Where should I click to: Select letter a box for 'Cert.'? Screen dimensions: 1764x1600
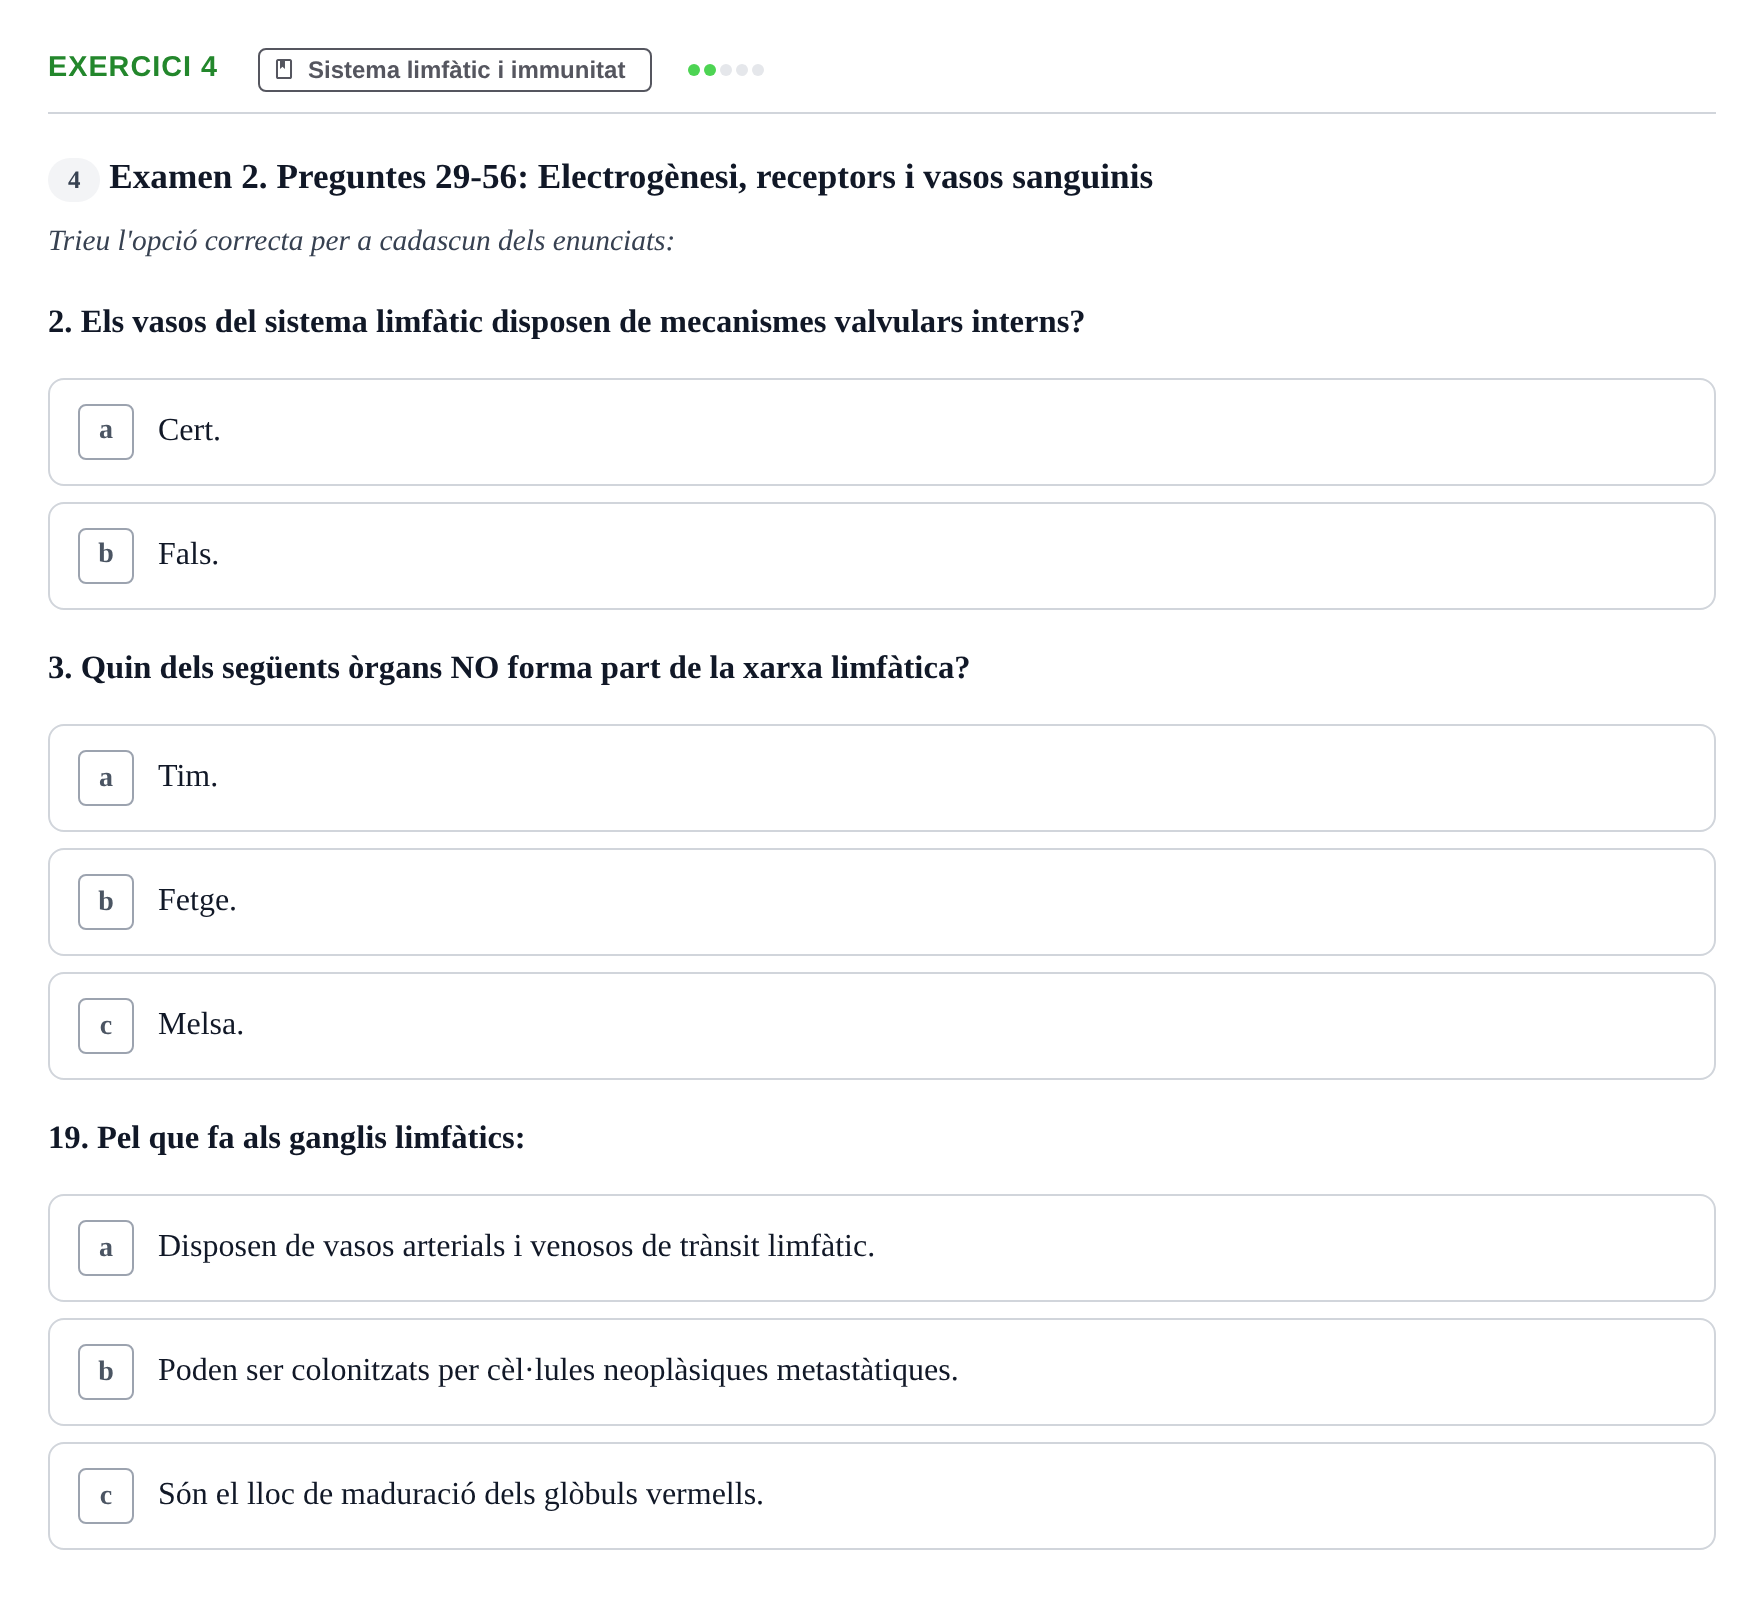click(x=106, y=432)
